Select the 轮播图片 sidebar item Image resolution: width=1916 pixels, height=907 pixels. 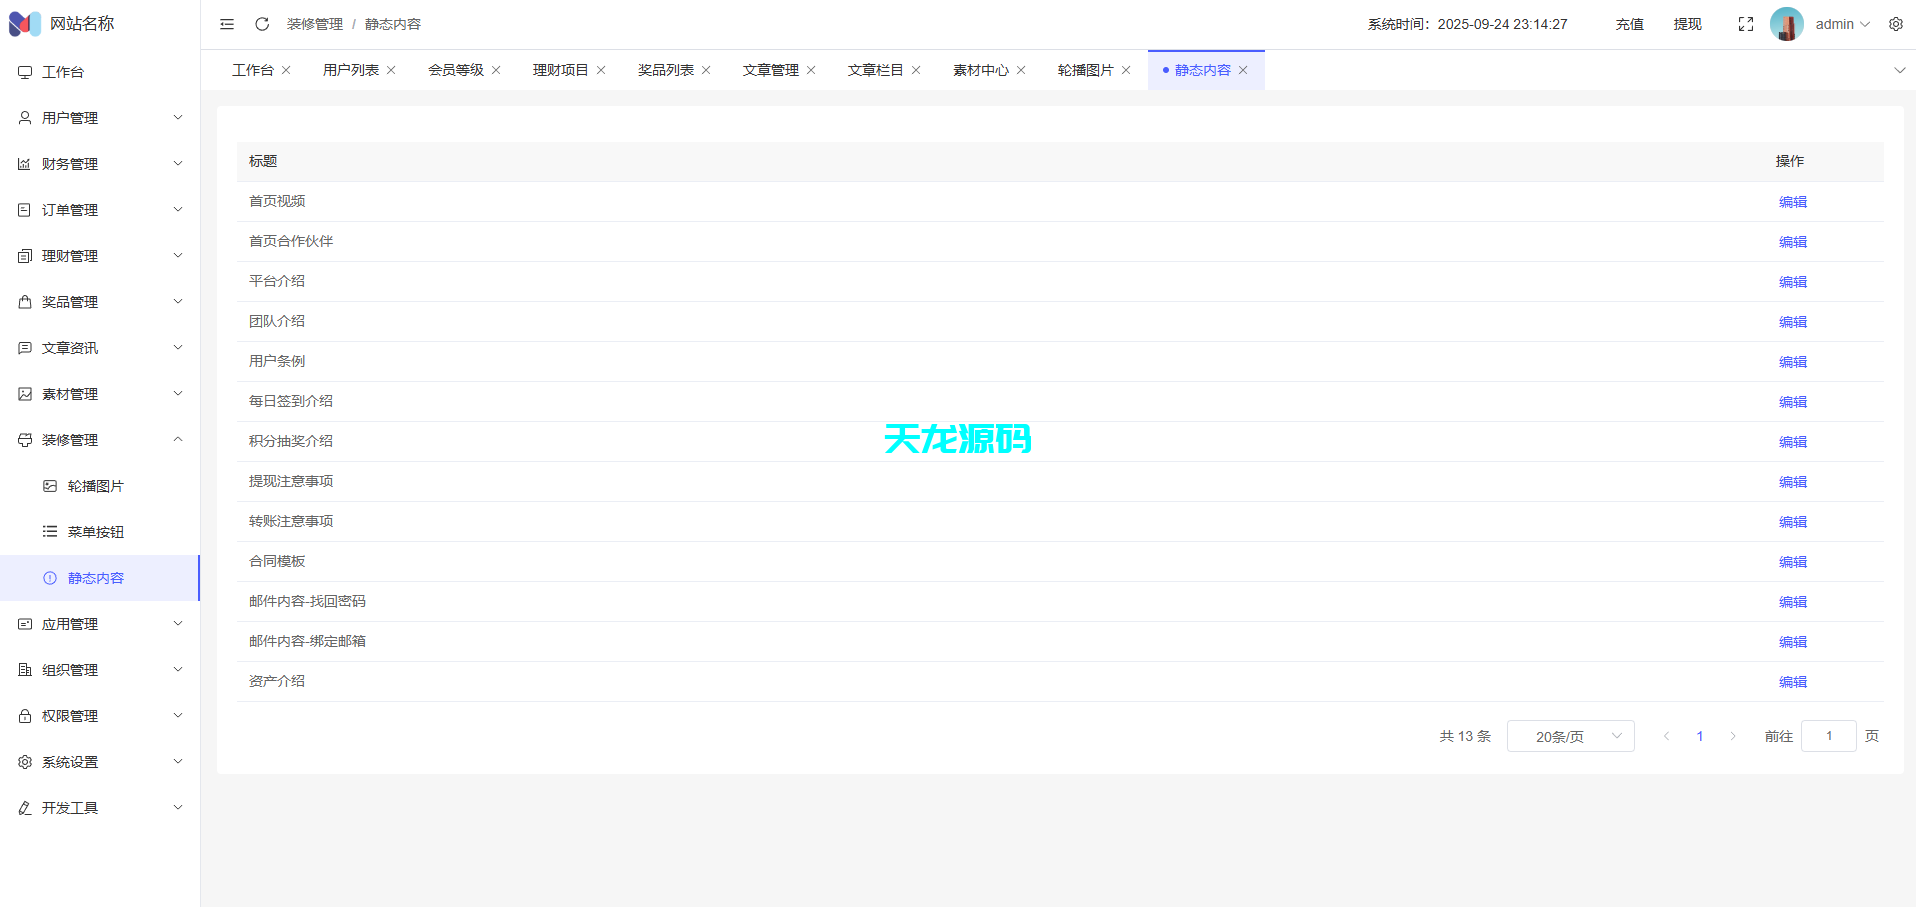(x=95, y=485)
